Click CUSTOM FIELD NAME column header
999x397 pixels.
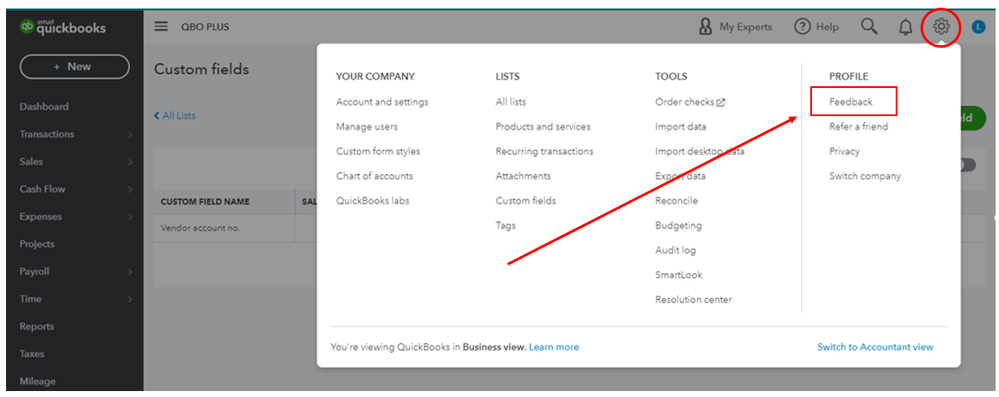pyautogui.click(x=205, y=202)
